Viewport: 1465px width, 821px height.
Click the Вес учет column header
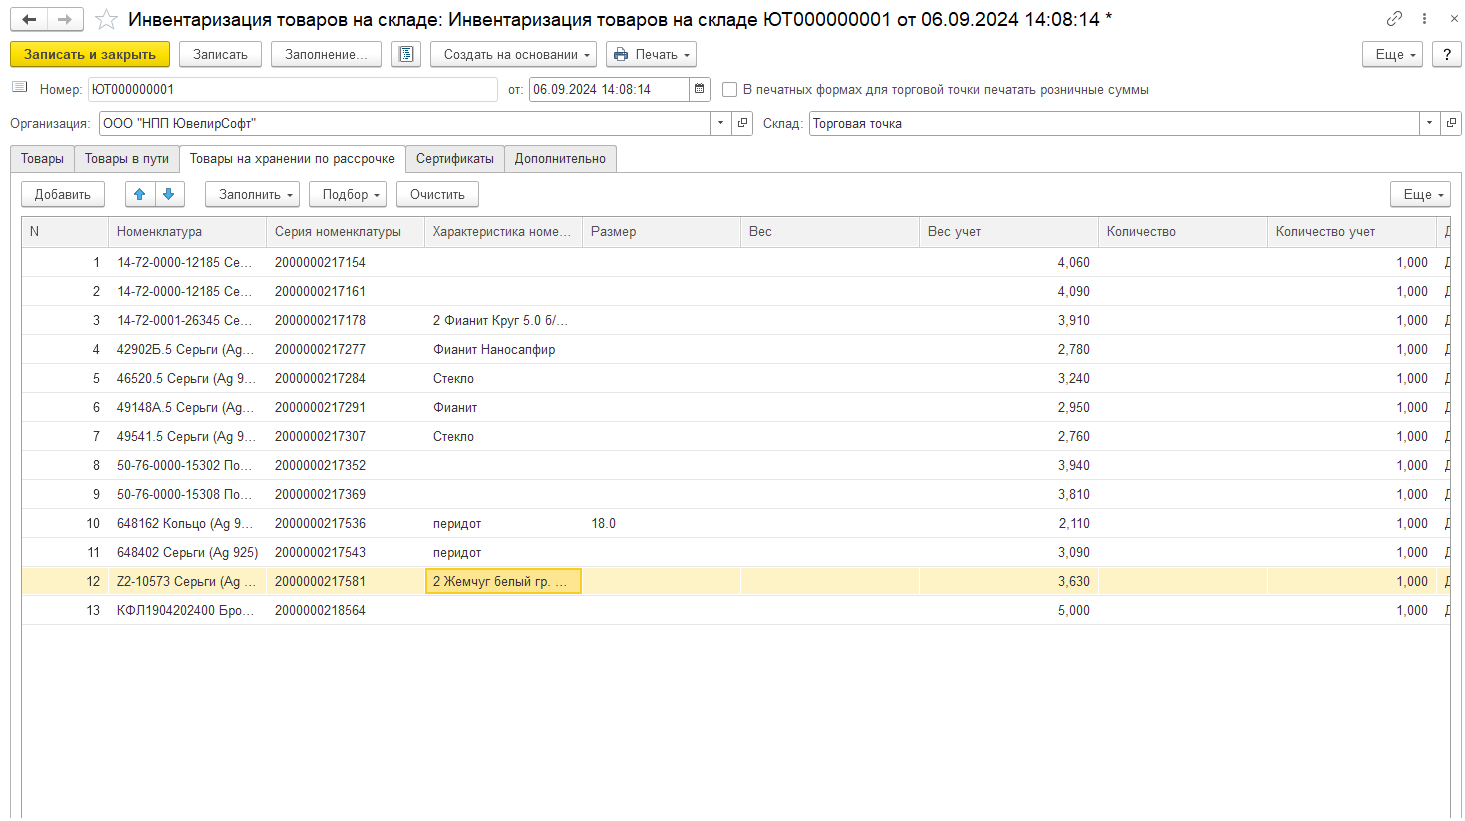tap(1008, 231)
